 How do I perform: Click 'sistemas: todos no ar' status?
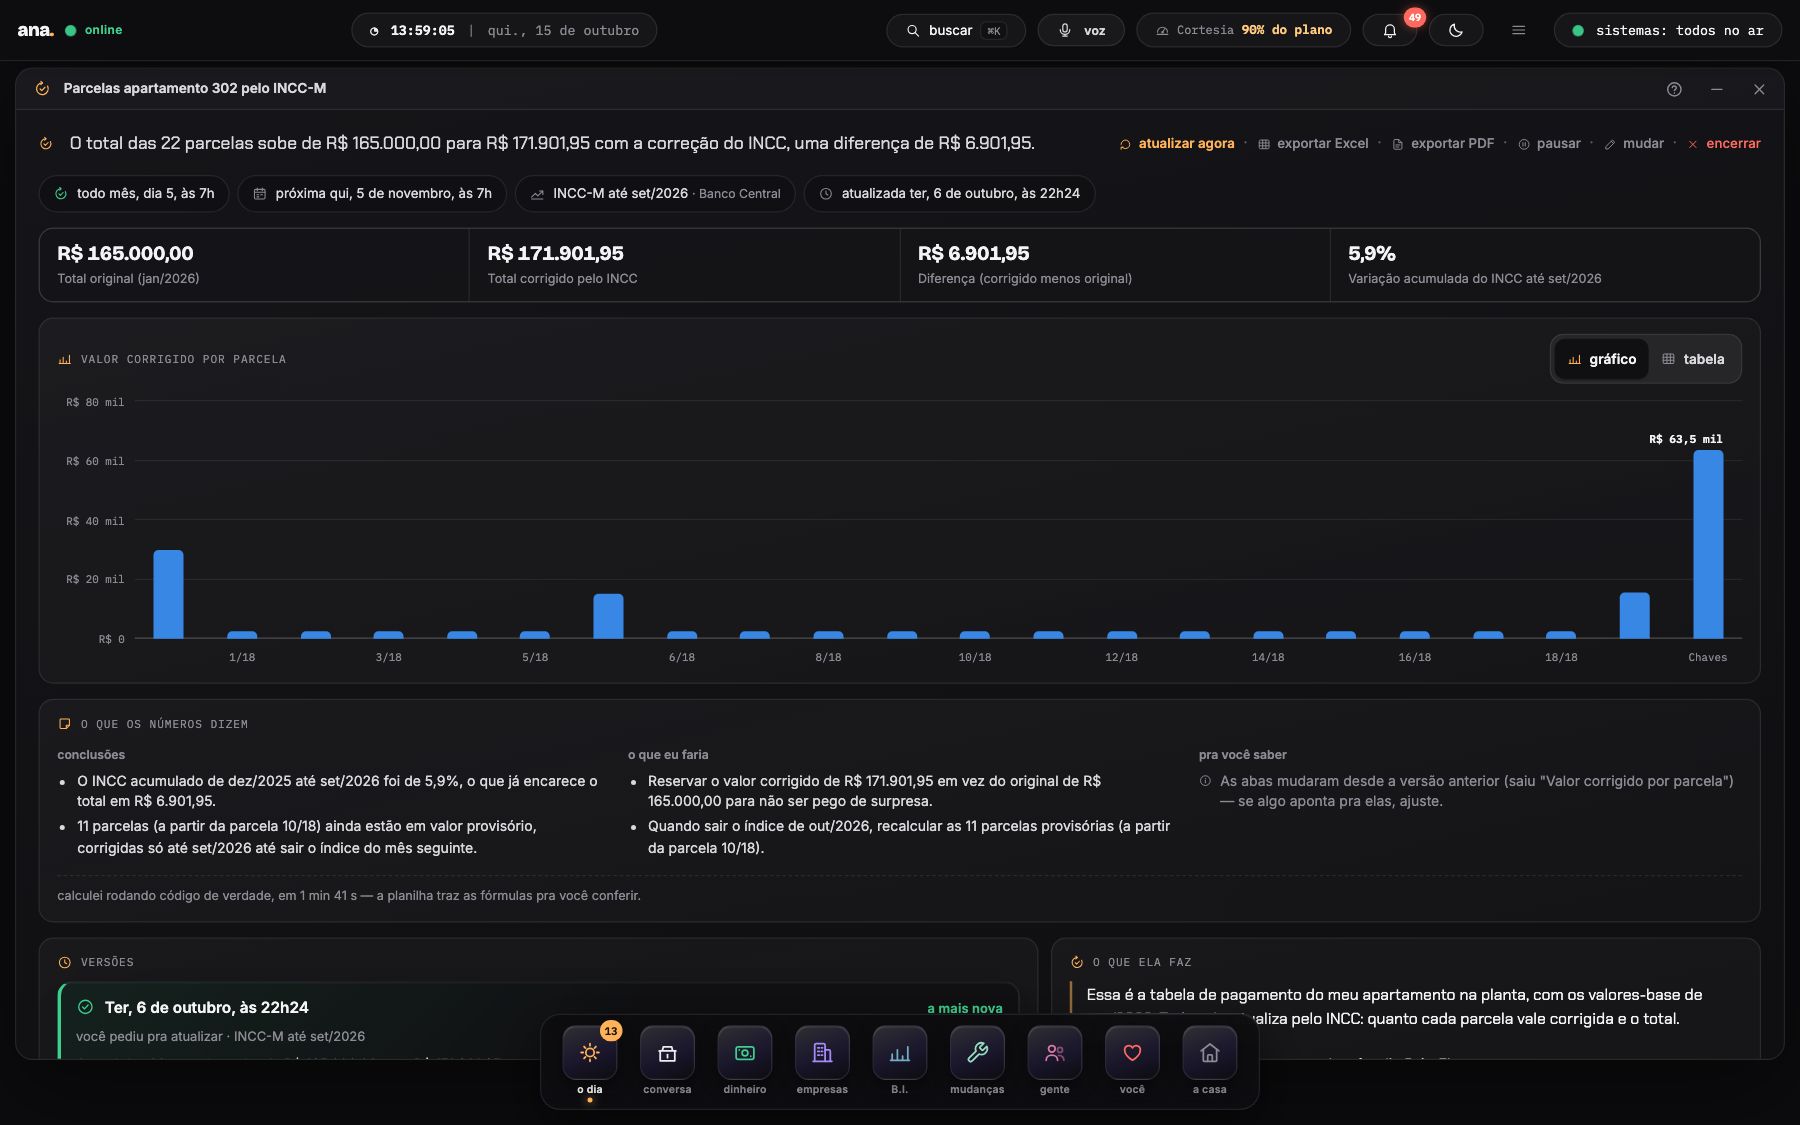pyautogui.click(x=1667, y=30)
